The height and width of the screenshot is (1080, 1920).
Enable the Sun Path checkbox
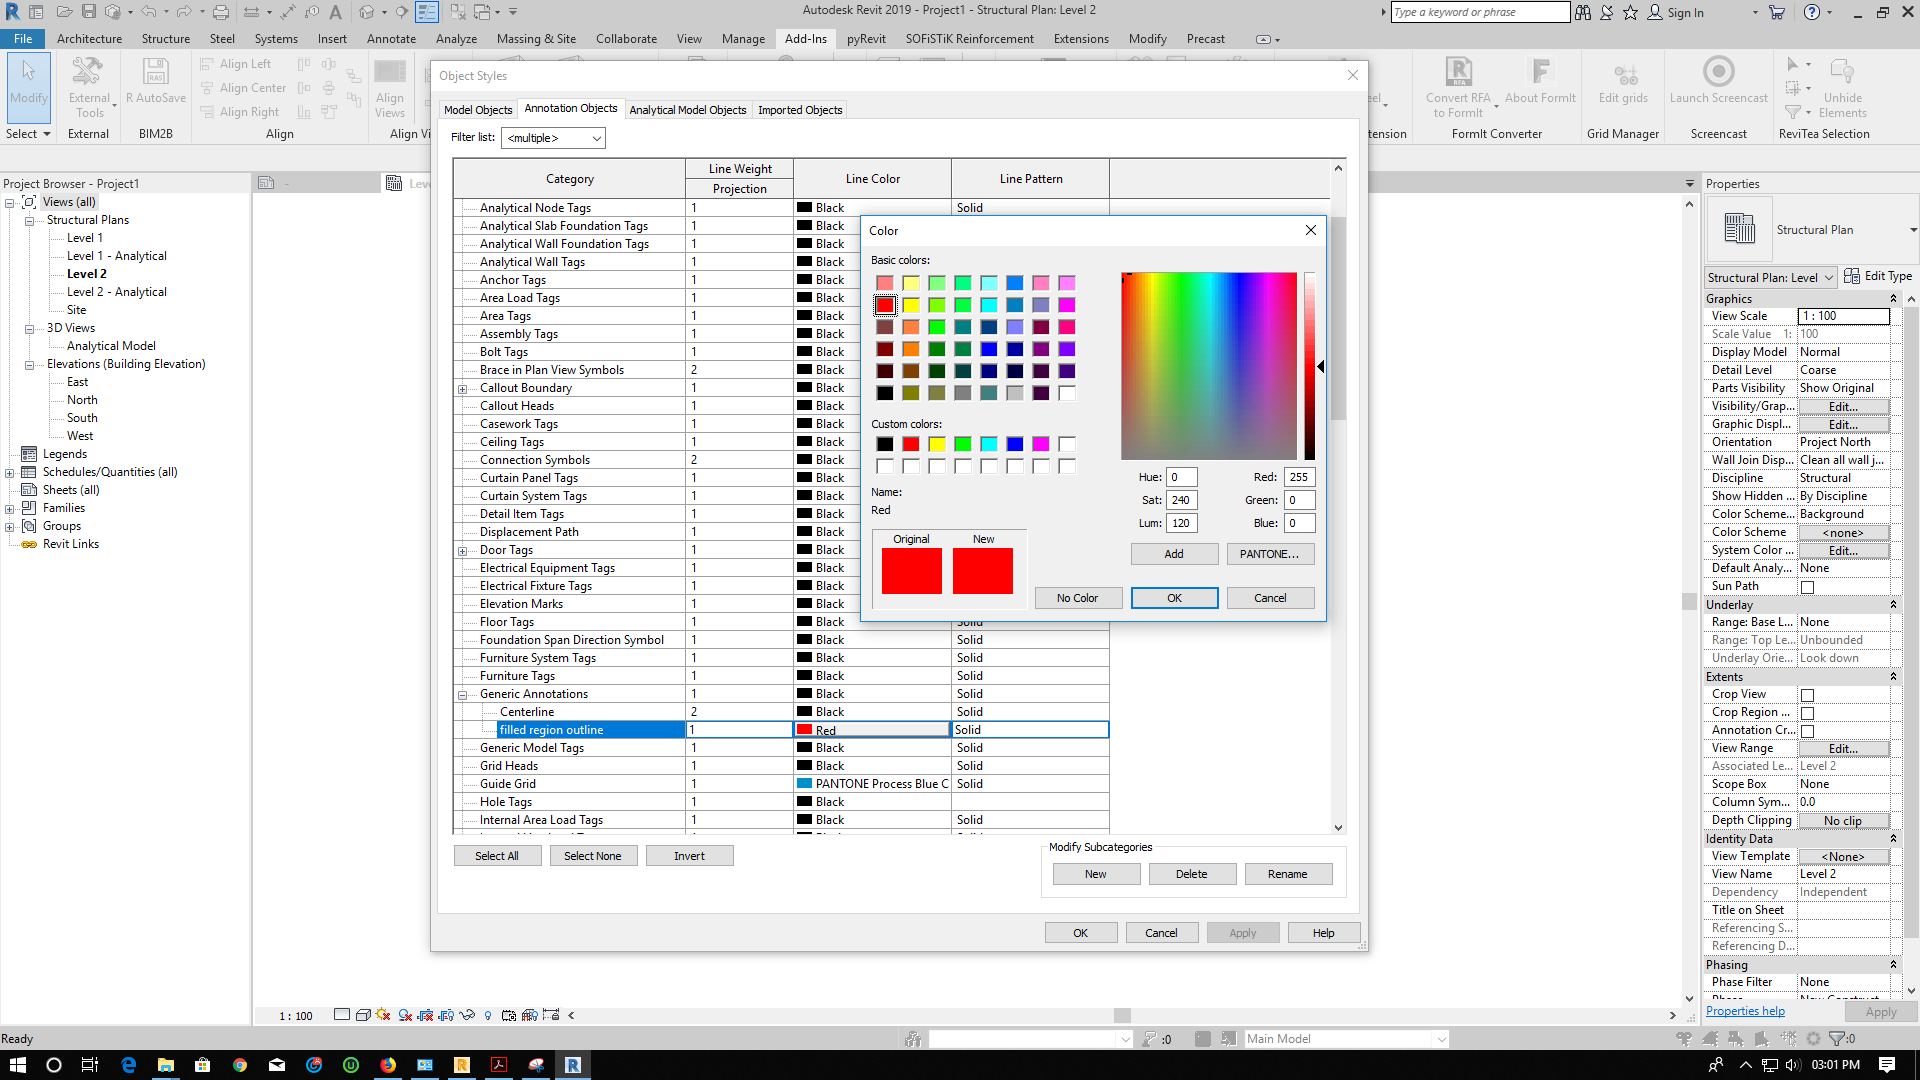[x=1807, y=586]
